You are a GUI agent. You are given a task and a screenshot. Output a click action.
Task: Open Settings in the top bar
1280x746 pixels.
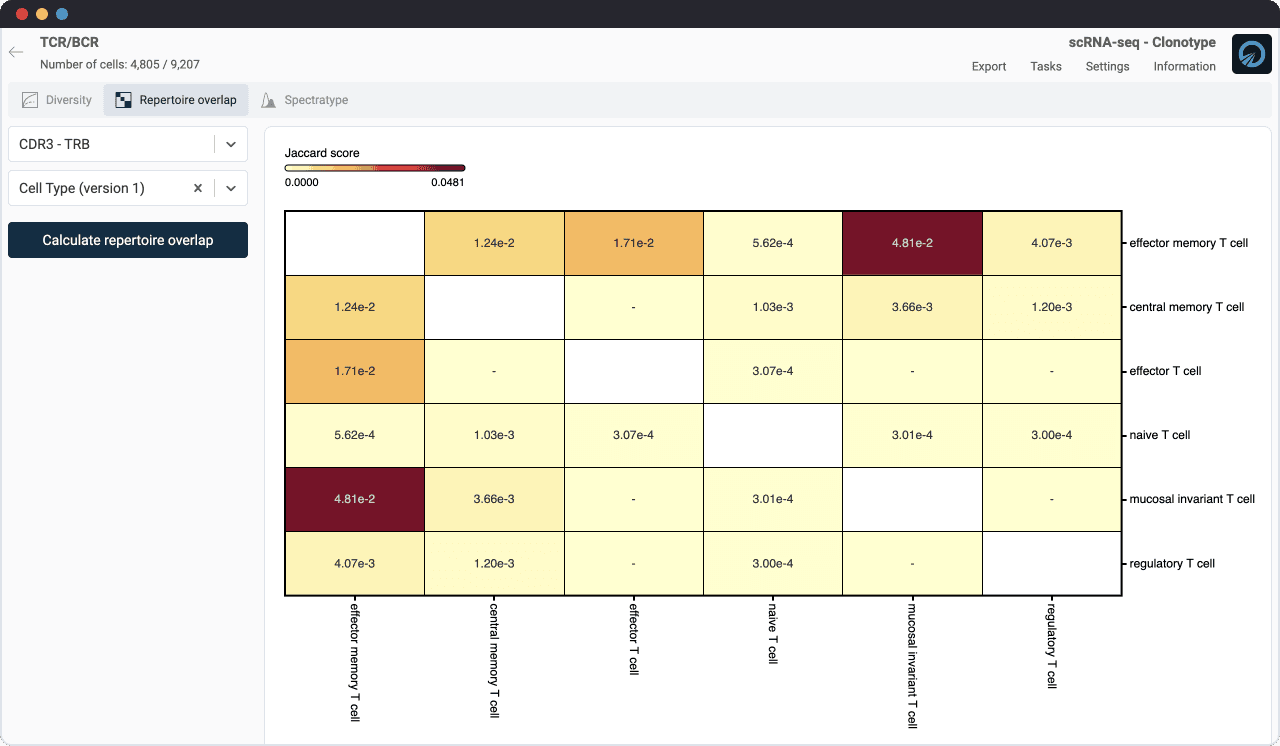(1107, 66)
